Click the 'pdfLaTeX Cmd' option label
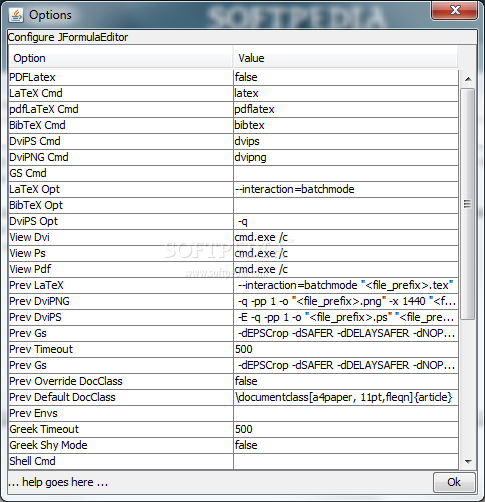Viewport: 485px width, 502px height. point(44,109)
